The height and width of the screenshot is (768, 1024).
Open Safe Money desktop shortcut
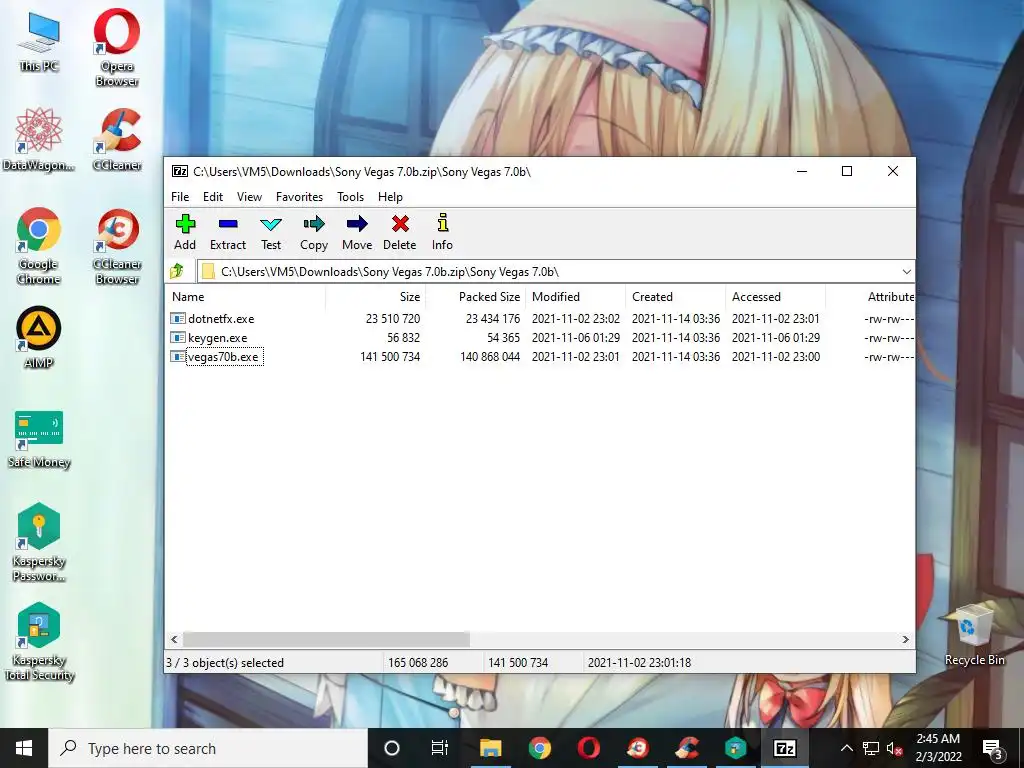coord(39,439)
